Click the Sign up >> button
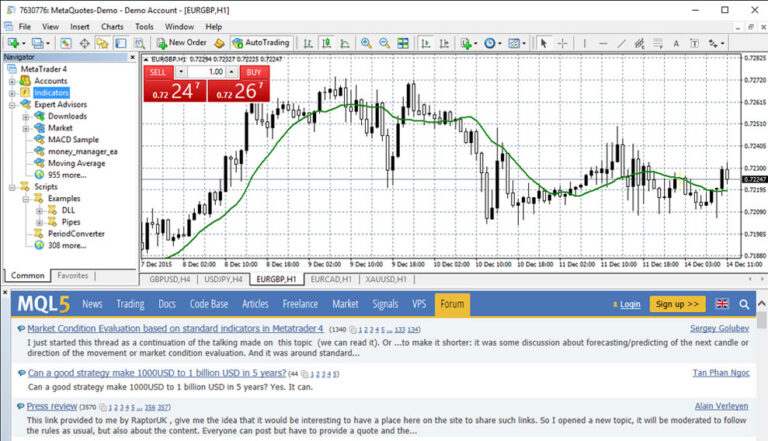Image resolution: width=768 pixels, height=441 pixels. [x=677, y=304]
